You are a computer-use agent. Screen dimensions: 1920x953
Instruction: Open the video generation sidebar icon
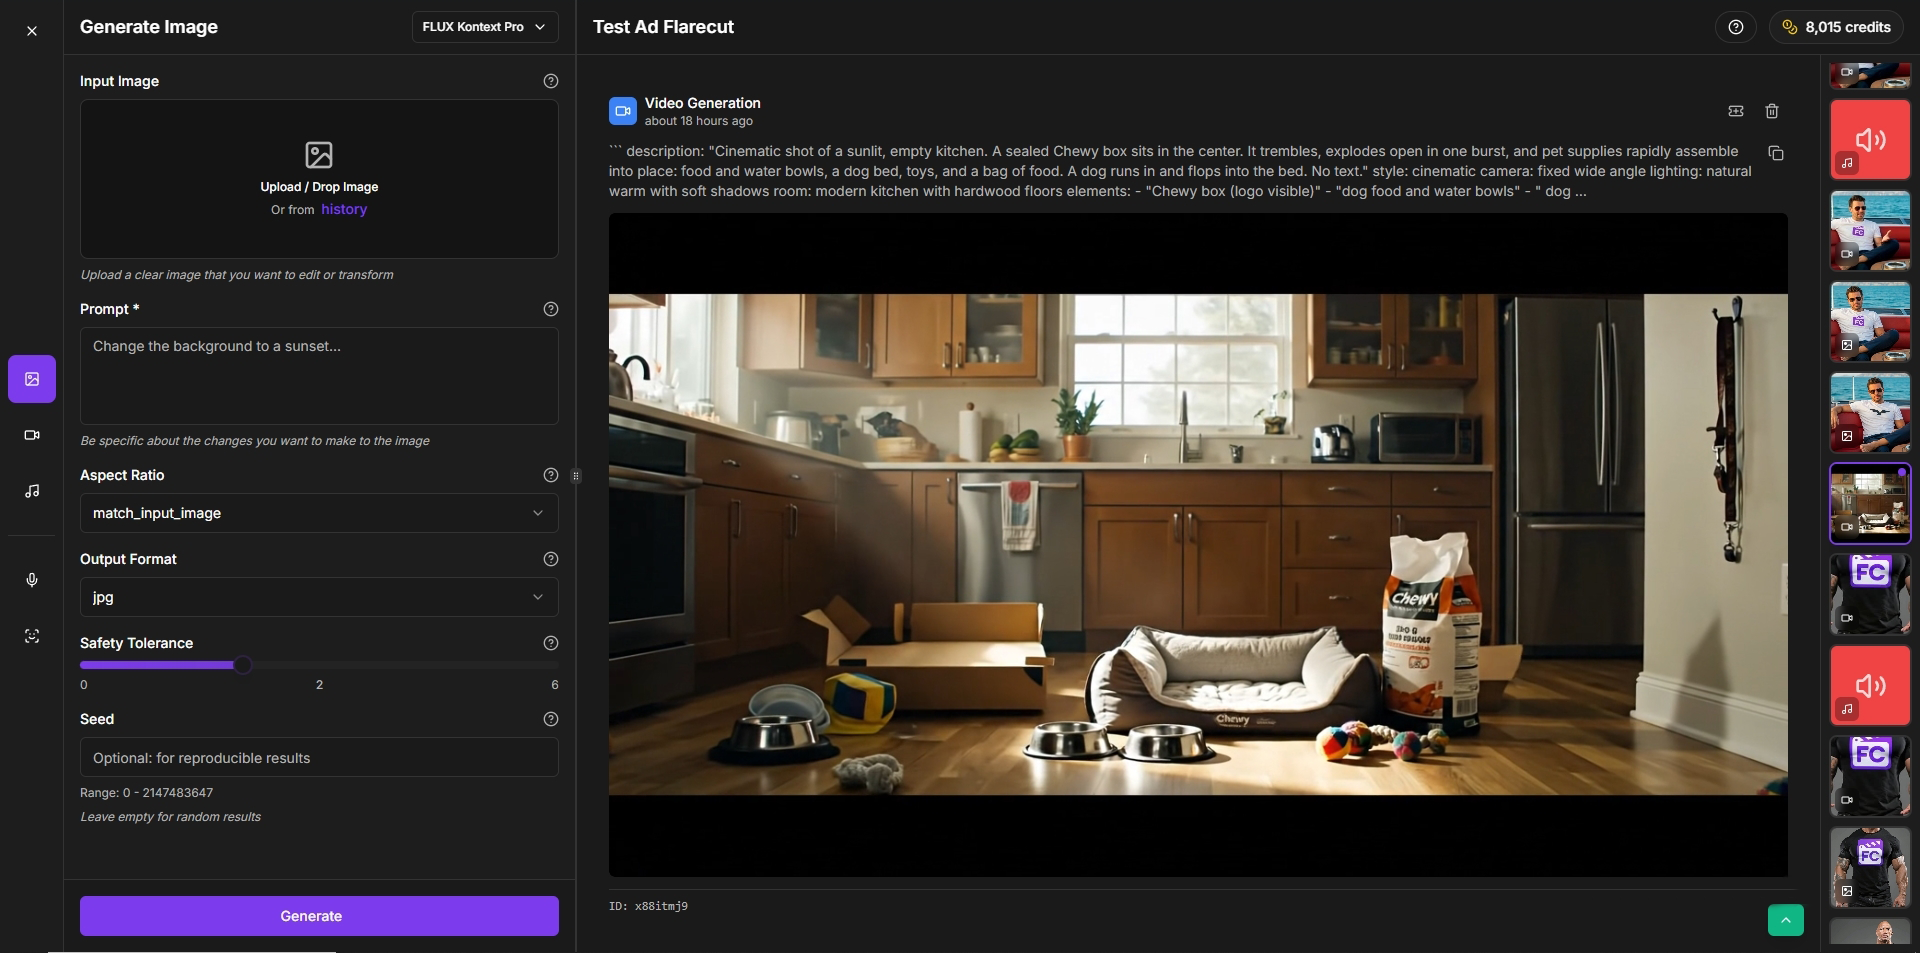point(32,435)
